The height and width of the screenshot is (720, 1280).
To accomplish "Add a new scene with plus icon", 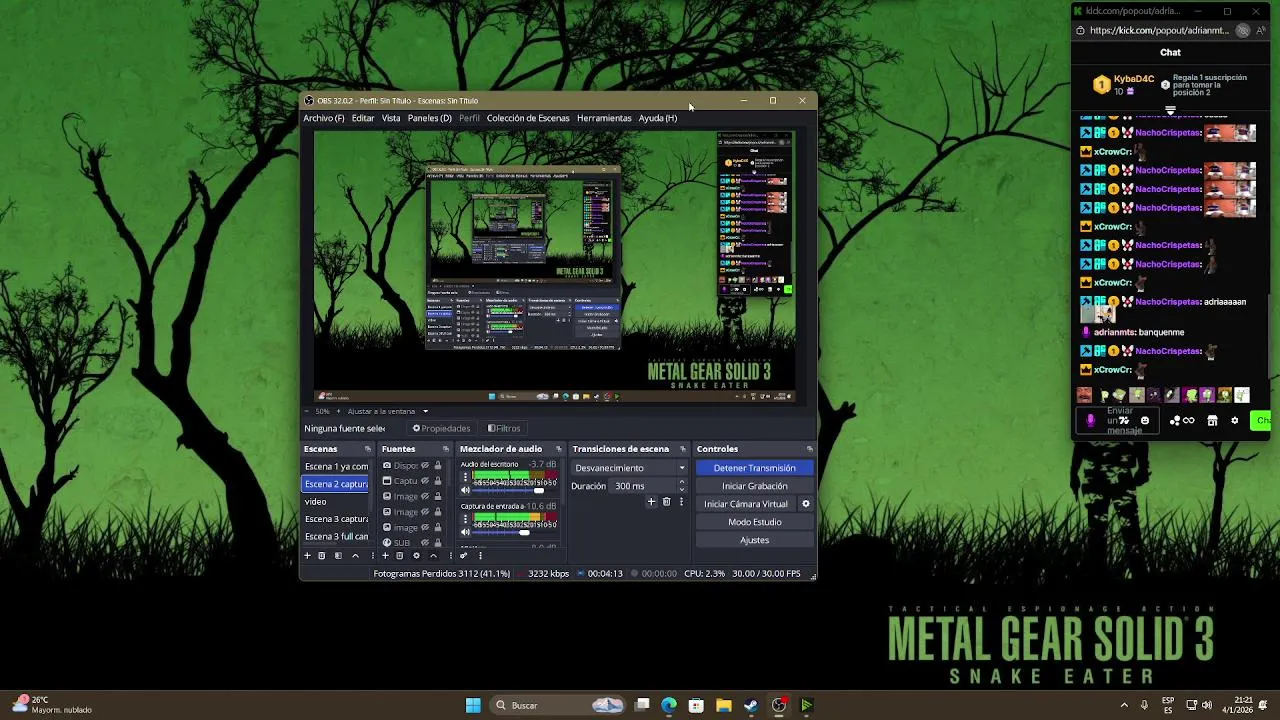I will (307, 556).
